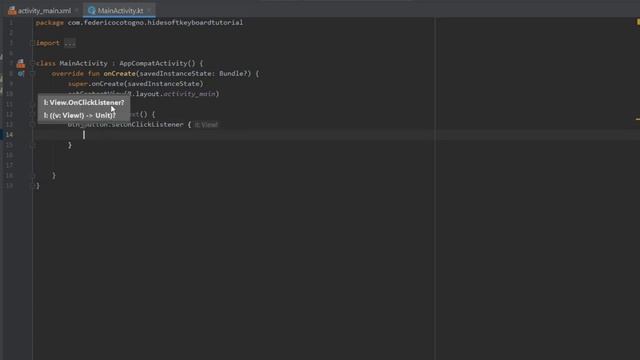Screen dimensions: 640x360
Task: Click the super.onCreate(savedInstanceState) call
Action: tap(136, 84)
